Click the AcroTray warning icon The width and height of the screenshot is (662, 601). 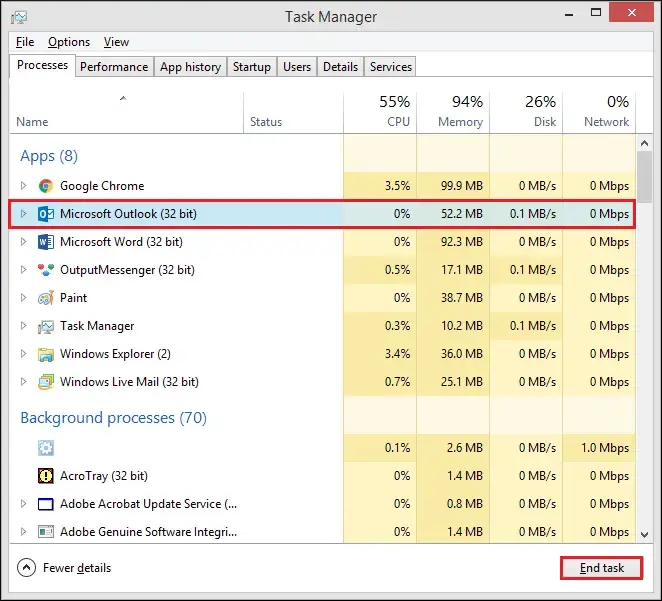click(46, 476)
